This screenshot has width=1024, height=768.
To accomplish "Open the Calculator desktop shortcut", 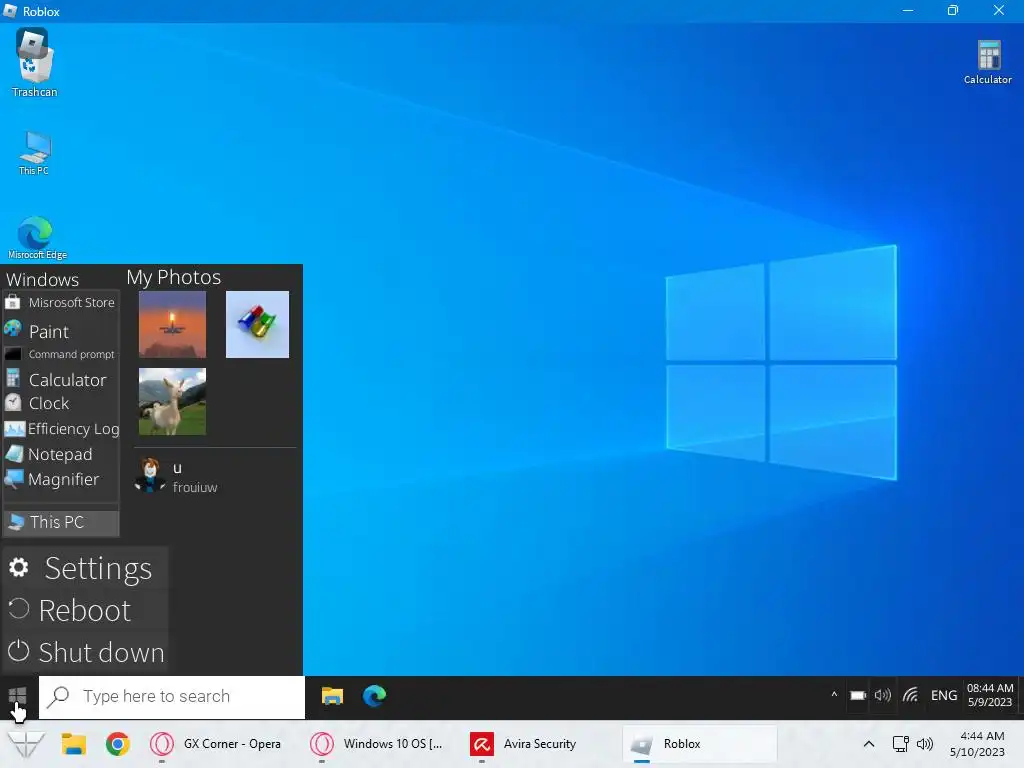I will tap(987, 62).
